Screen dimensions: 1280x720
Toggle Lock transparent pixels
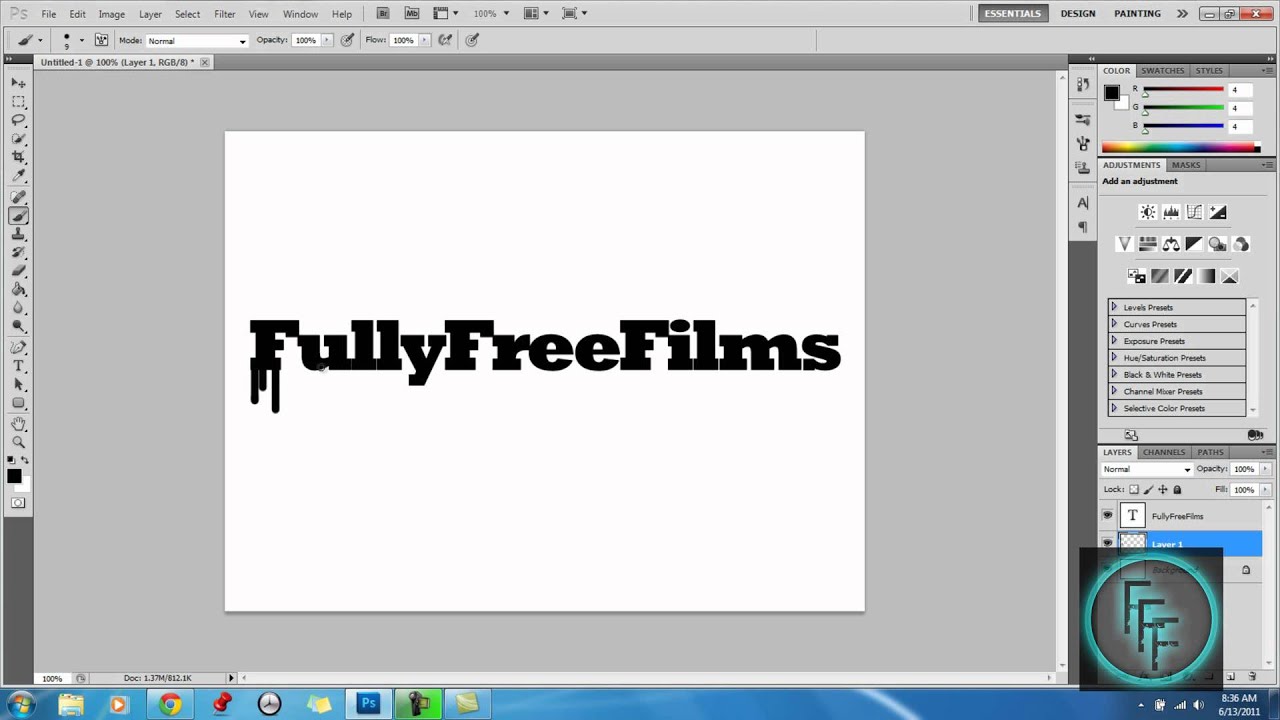pyautogui.click(x=1133, y=489)
